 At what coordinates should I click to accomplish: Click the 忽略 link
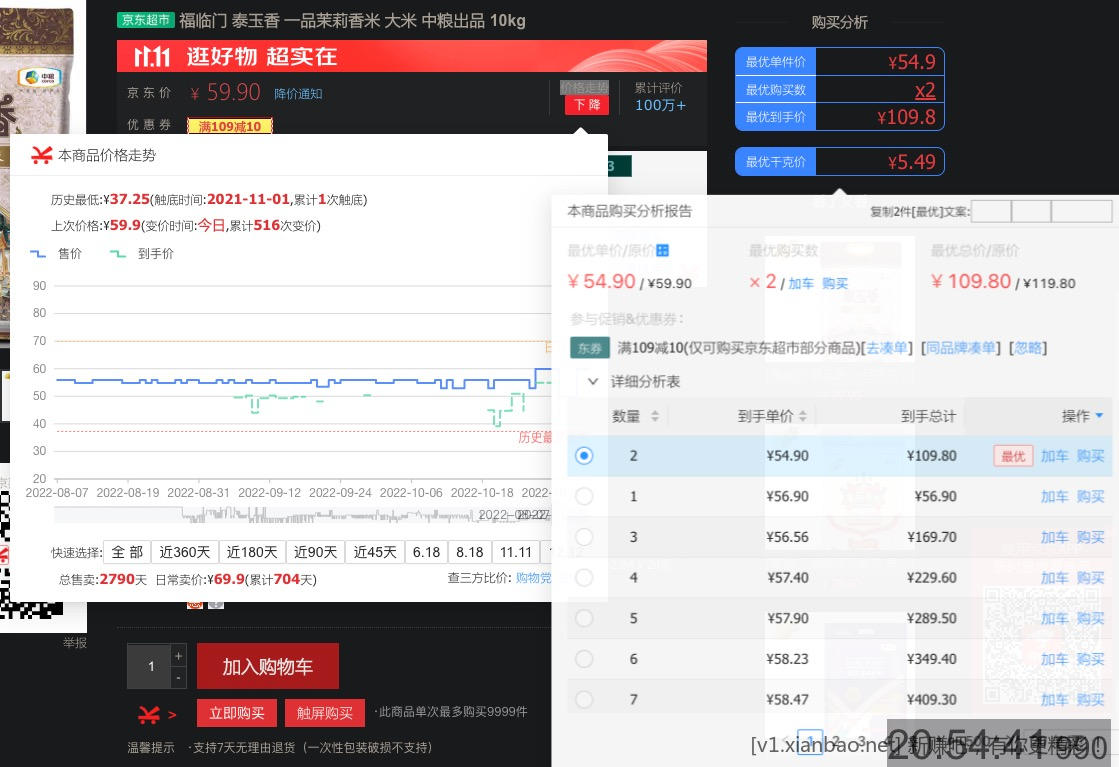point(1028,348)
